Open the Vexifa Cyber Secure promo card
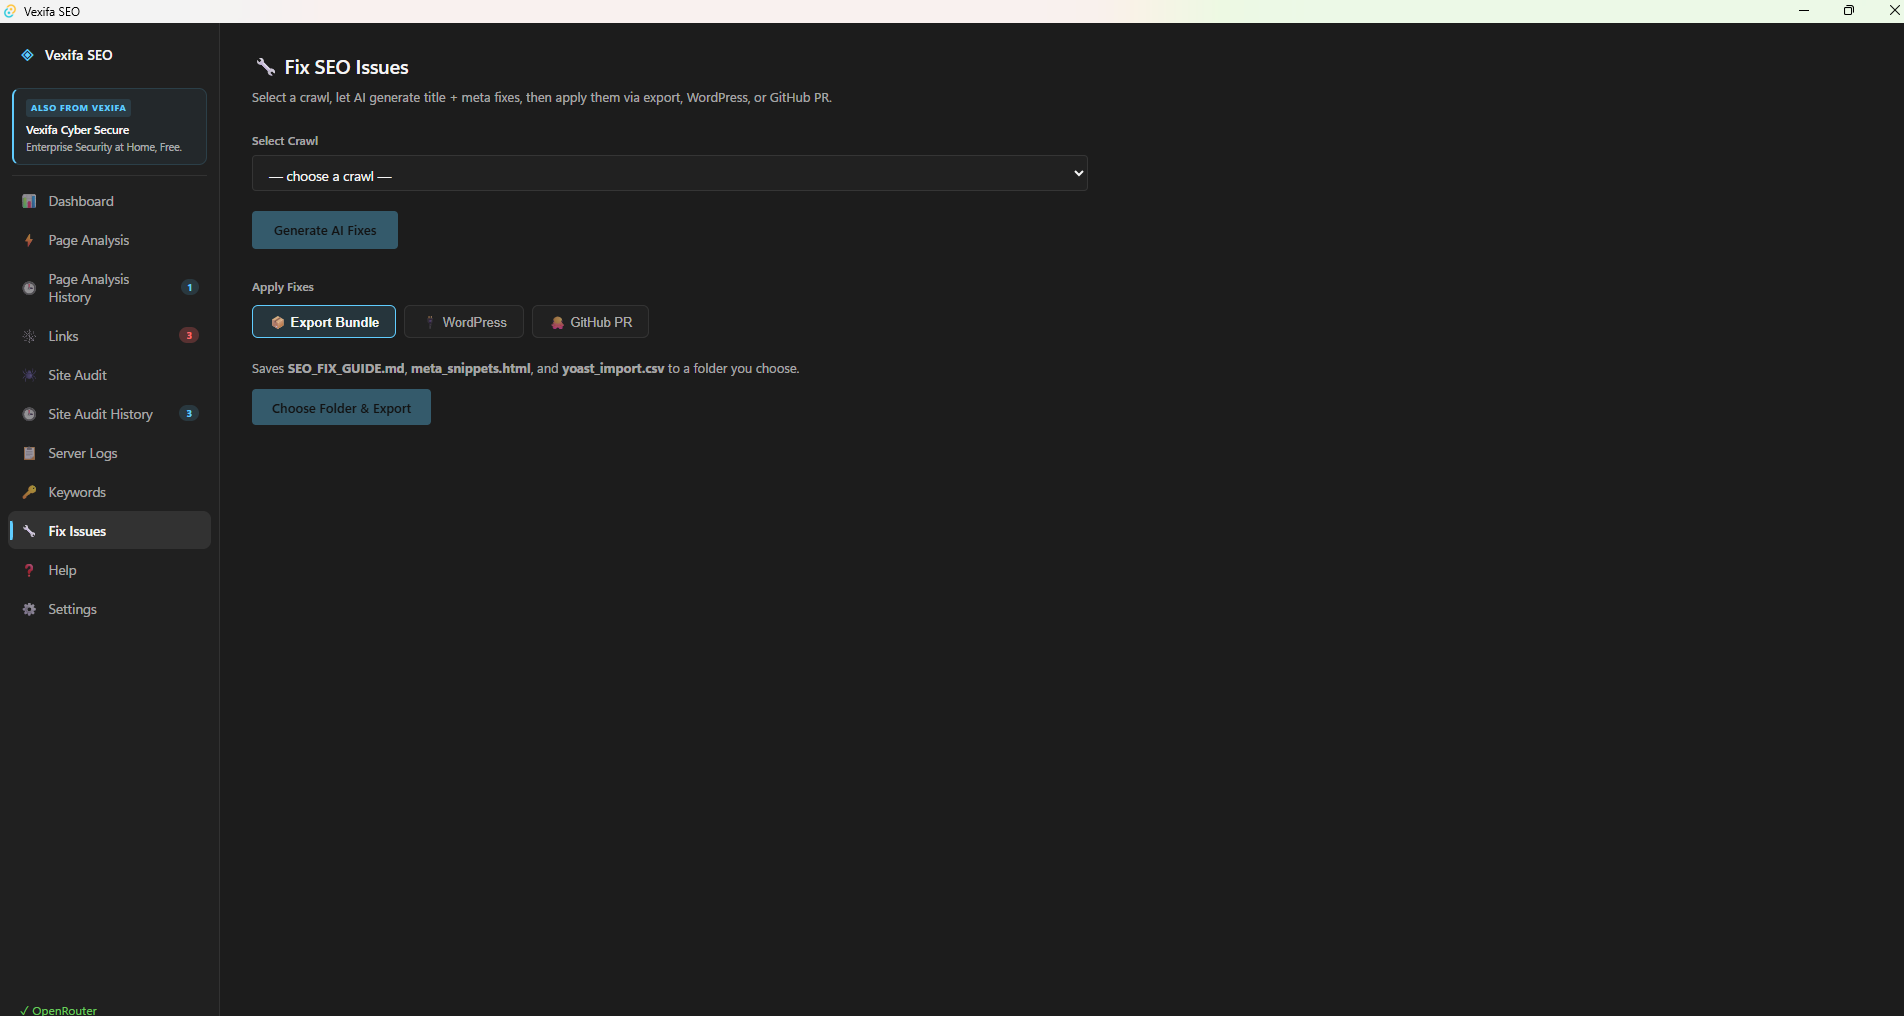 110,127
